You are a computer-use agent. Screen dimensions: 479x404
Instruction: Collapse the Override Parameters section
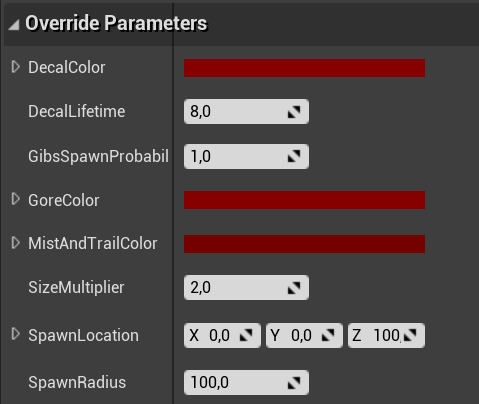click(x=14, y=25)
